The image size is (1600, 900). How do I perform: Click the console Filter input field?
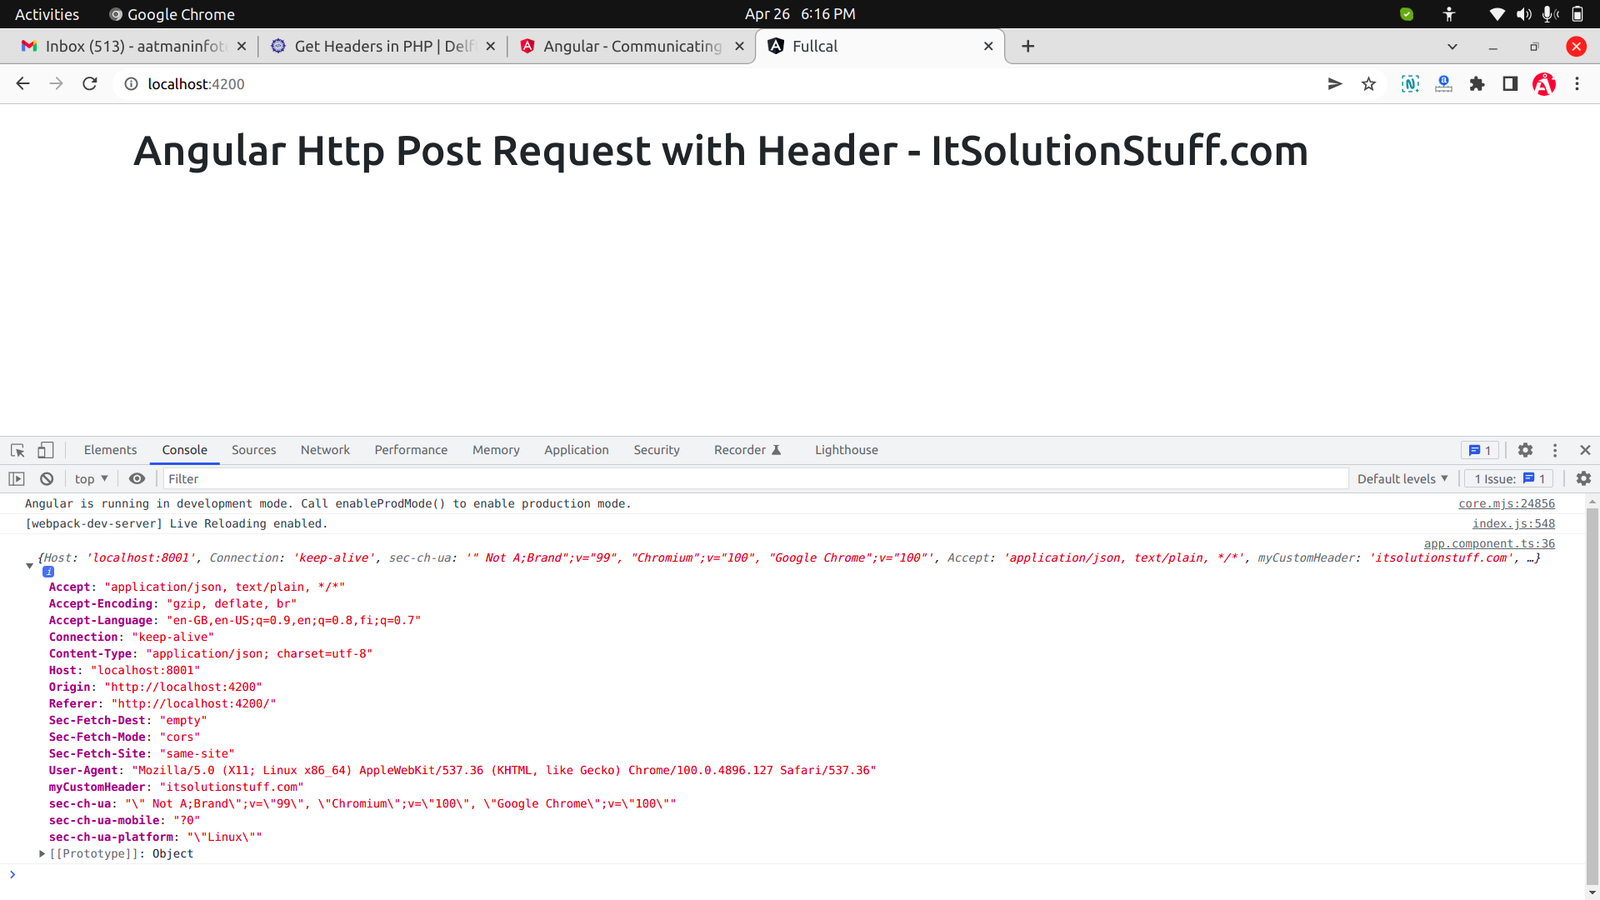(750, 479)
